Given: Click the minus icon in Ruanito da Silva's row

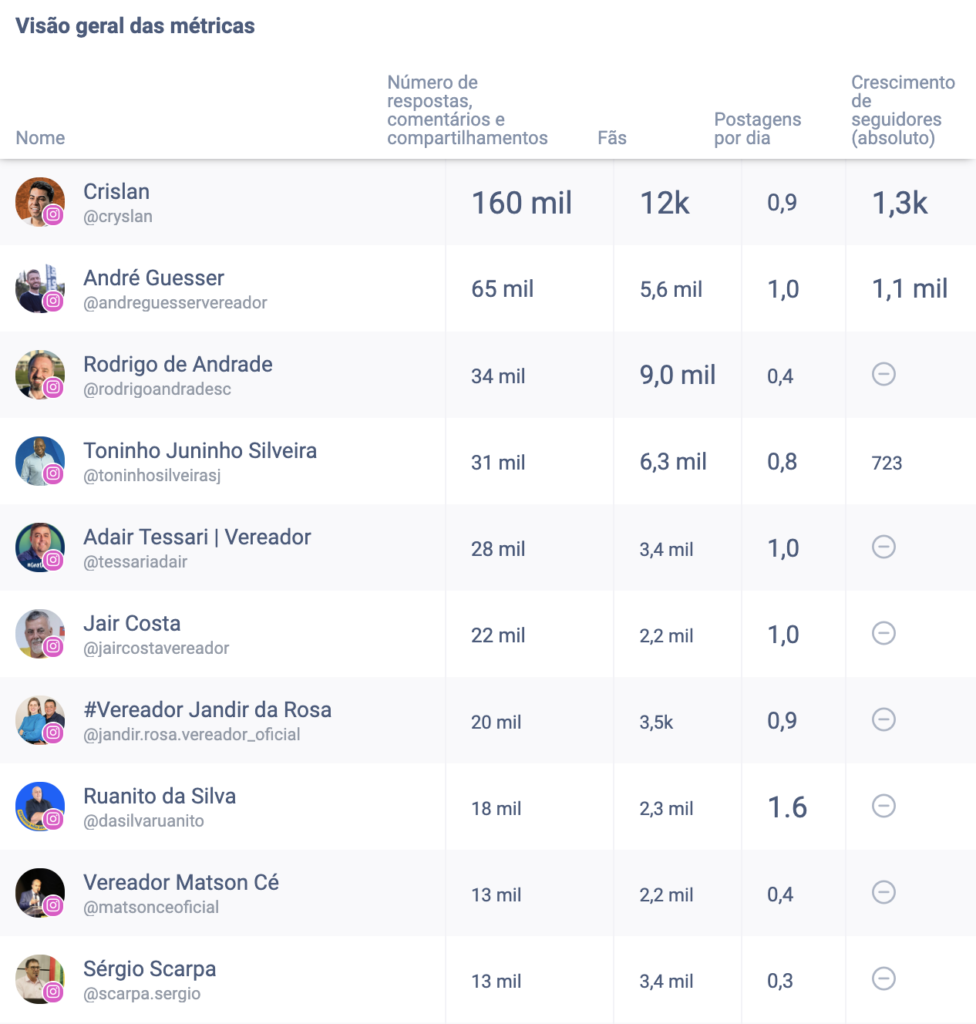Looking at the screenshot, I should [883, 805].
